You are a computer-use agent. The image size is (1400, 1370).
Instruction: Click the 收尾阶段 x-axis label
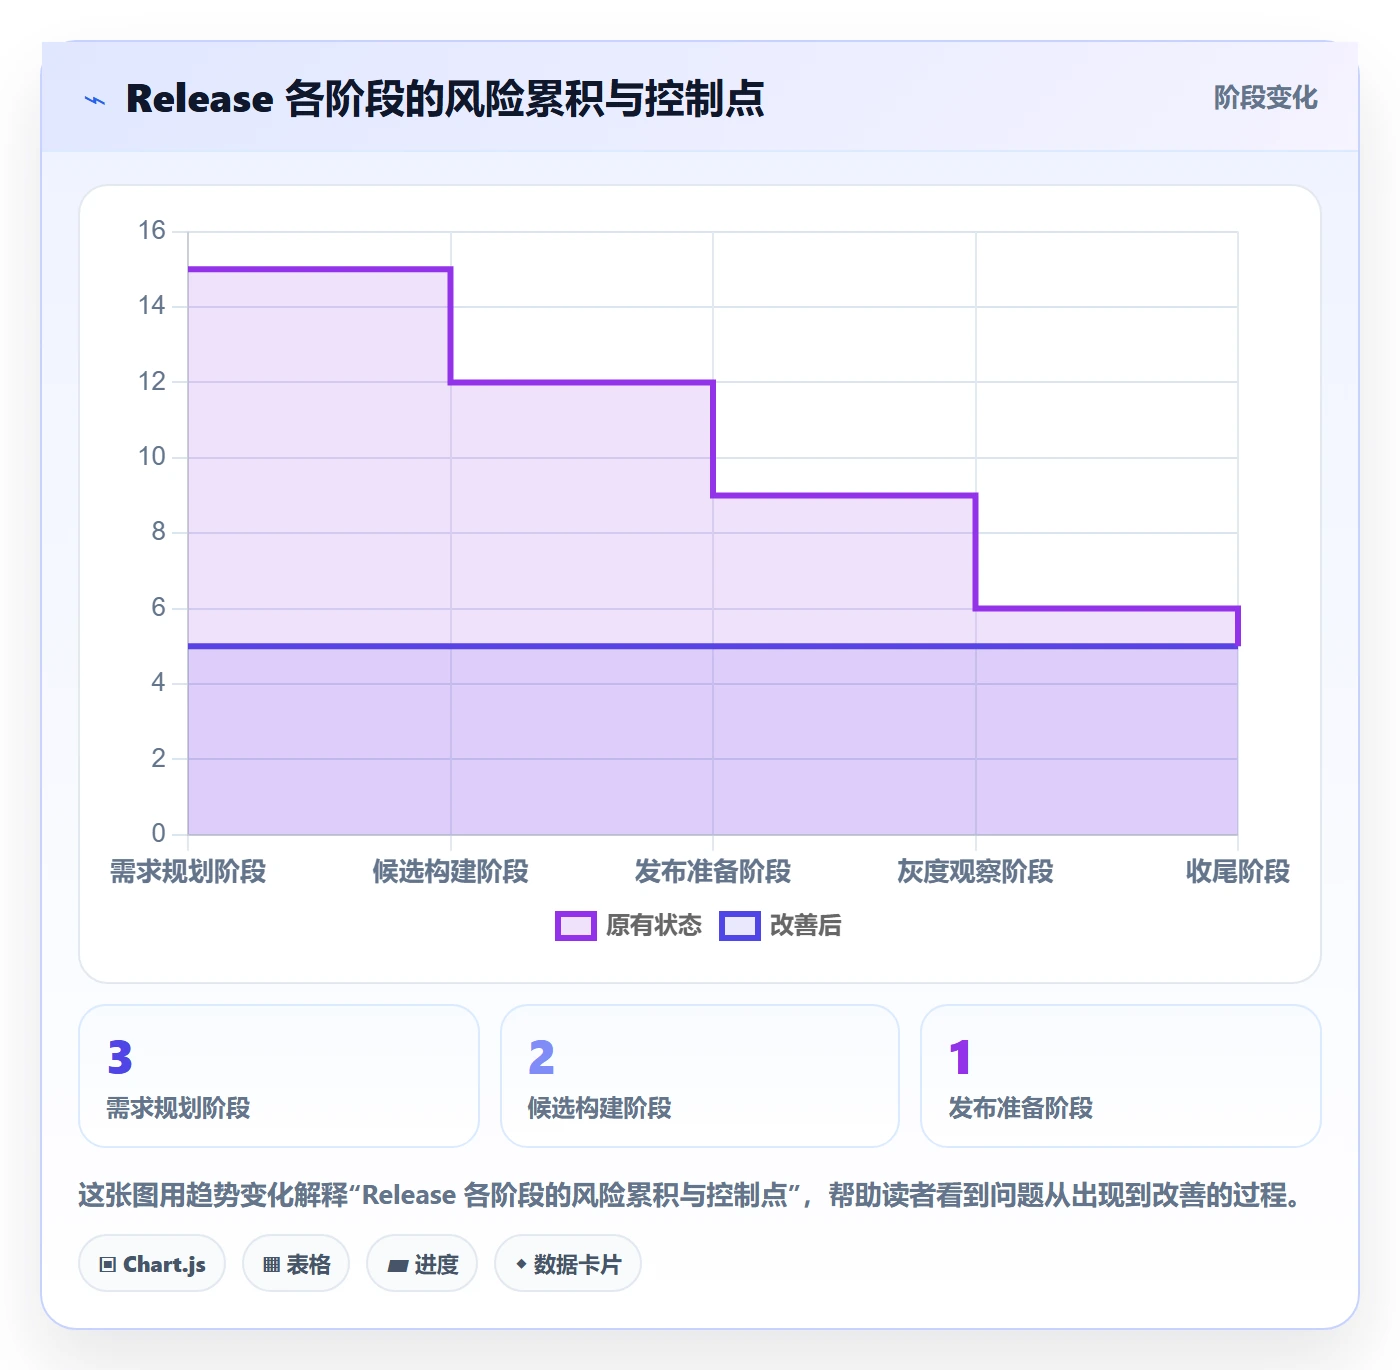(x=1238, y=872)
